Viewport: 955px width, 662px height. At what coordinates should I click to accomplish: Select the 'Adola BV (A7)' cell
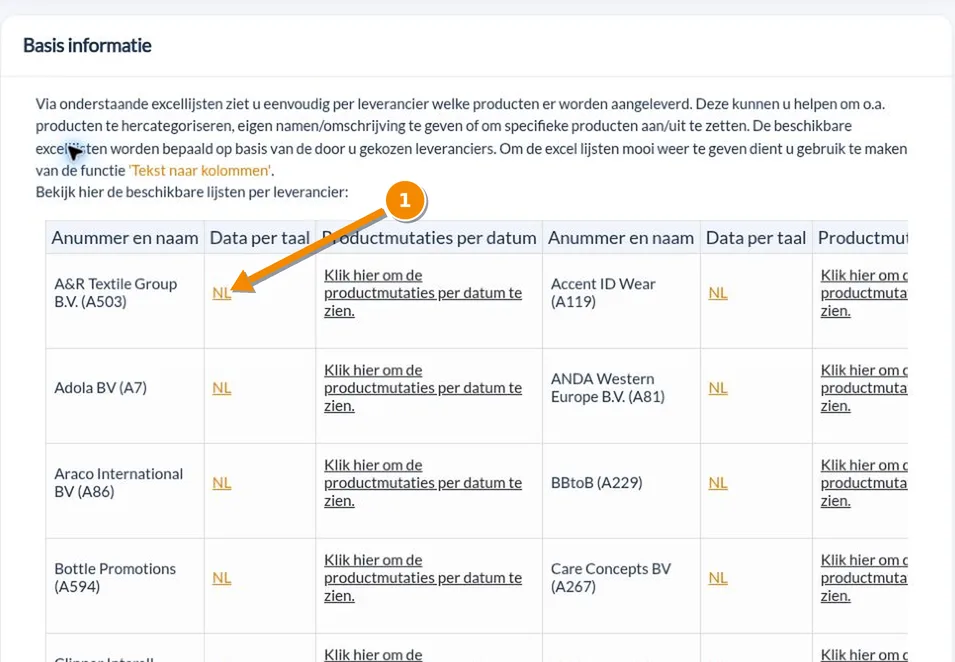tap(125, 396)
